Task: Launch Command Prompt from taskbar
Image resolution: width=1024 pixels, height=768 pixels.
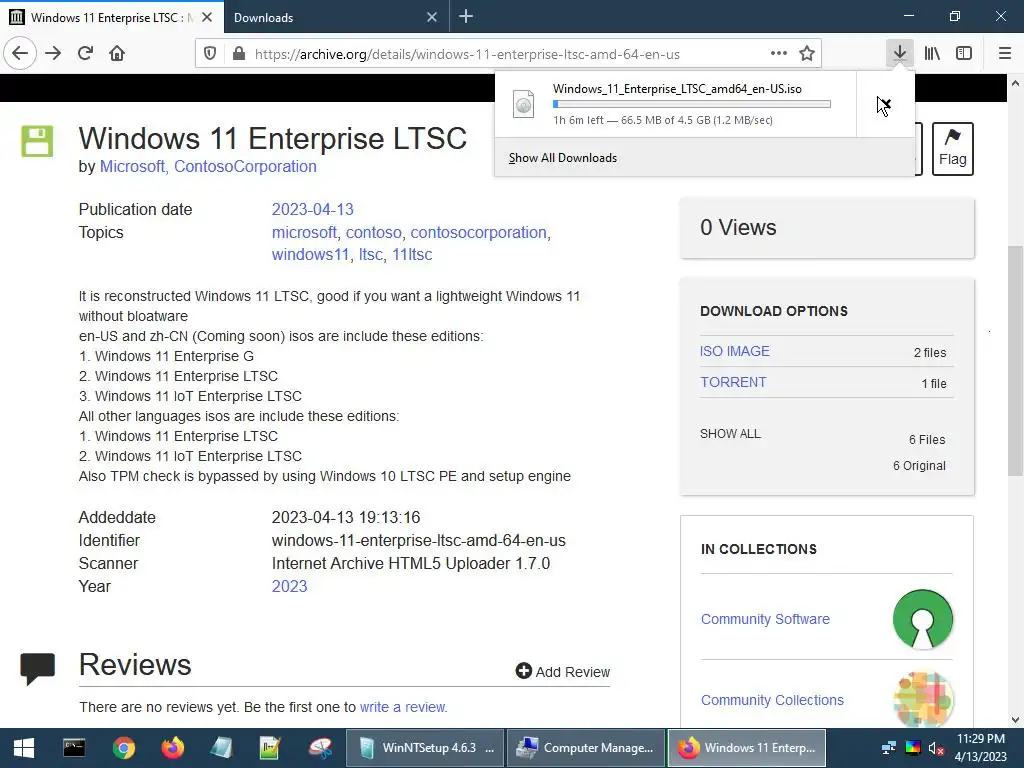Action: (74, 748)
